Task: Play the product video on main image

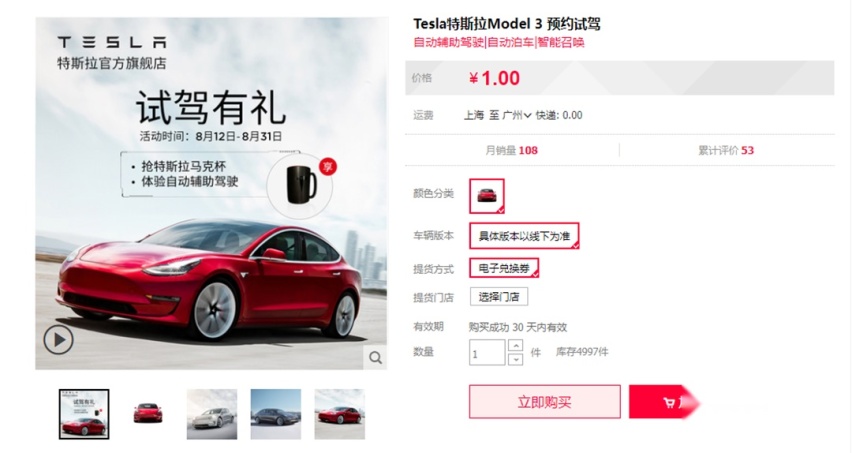Action: 58,340
